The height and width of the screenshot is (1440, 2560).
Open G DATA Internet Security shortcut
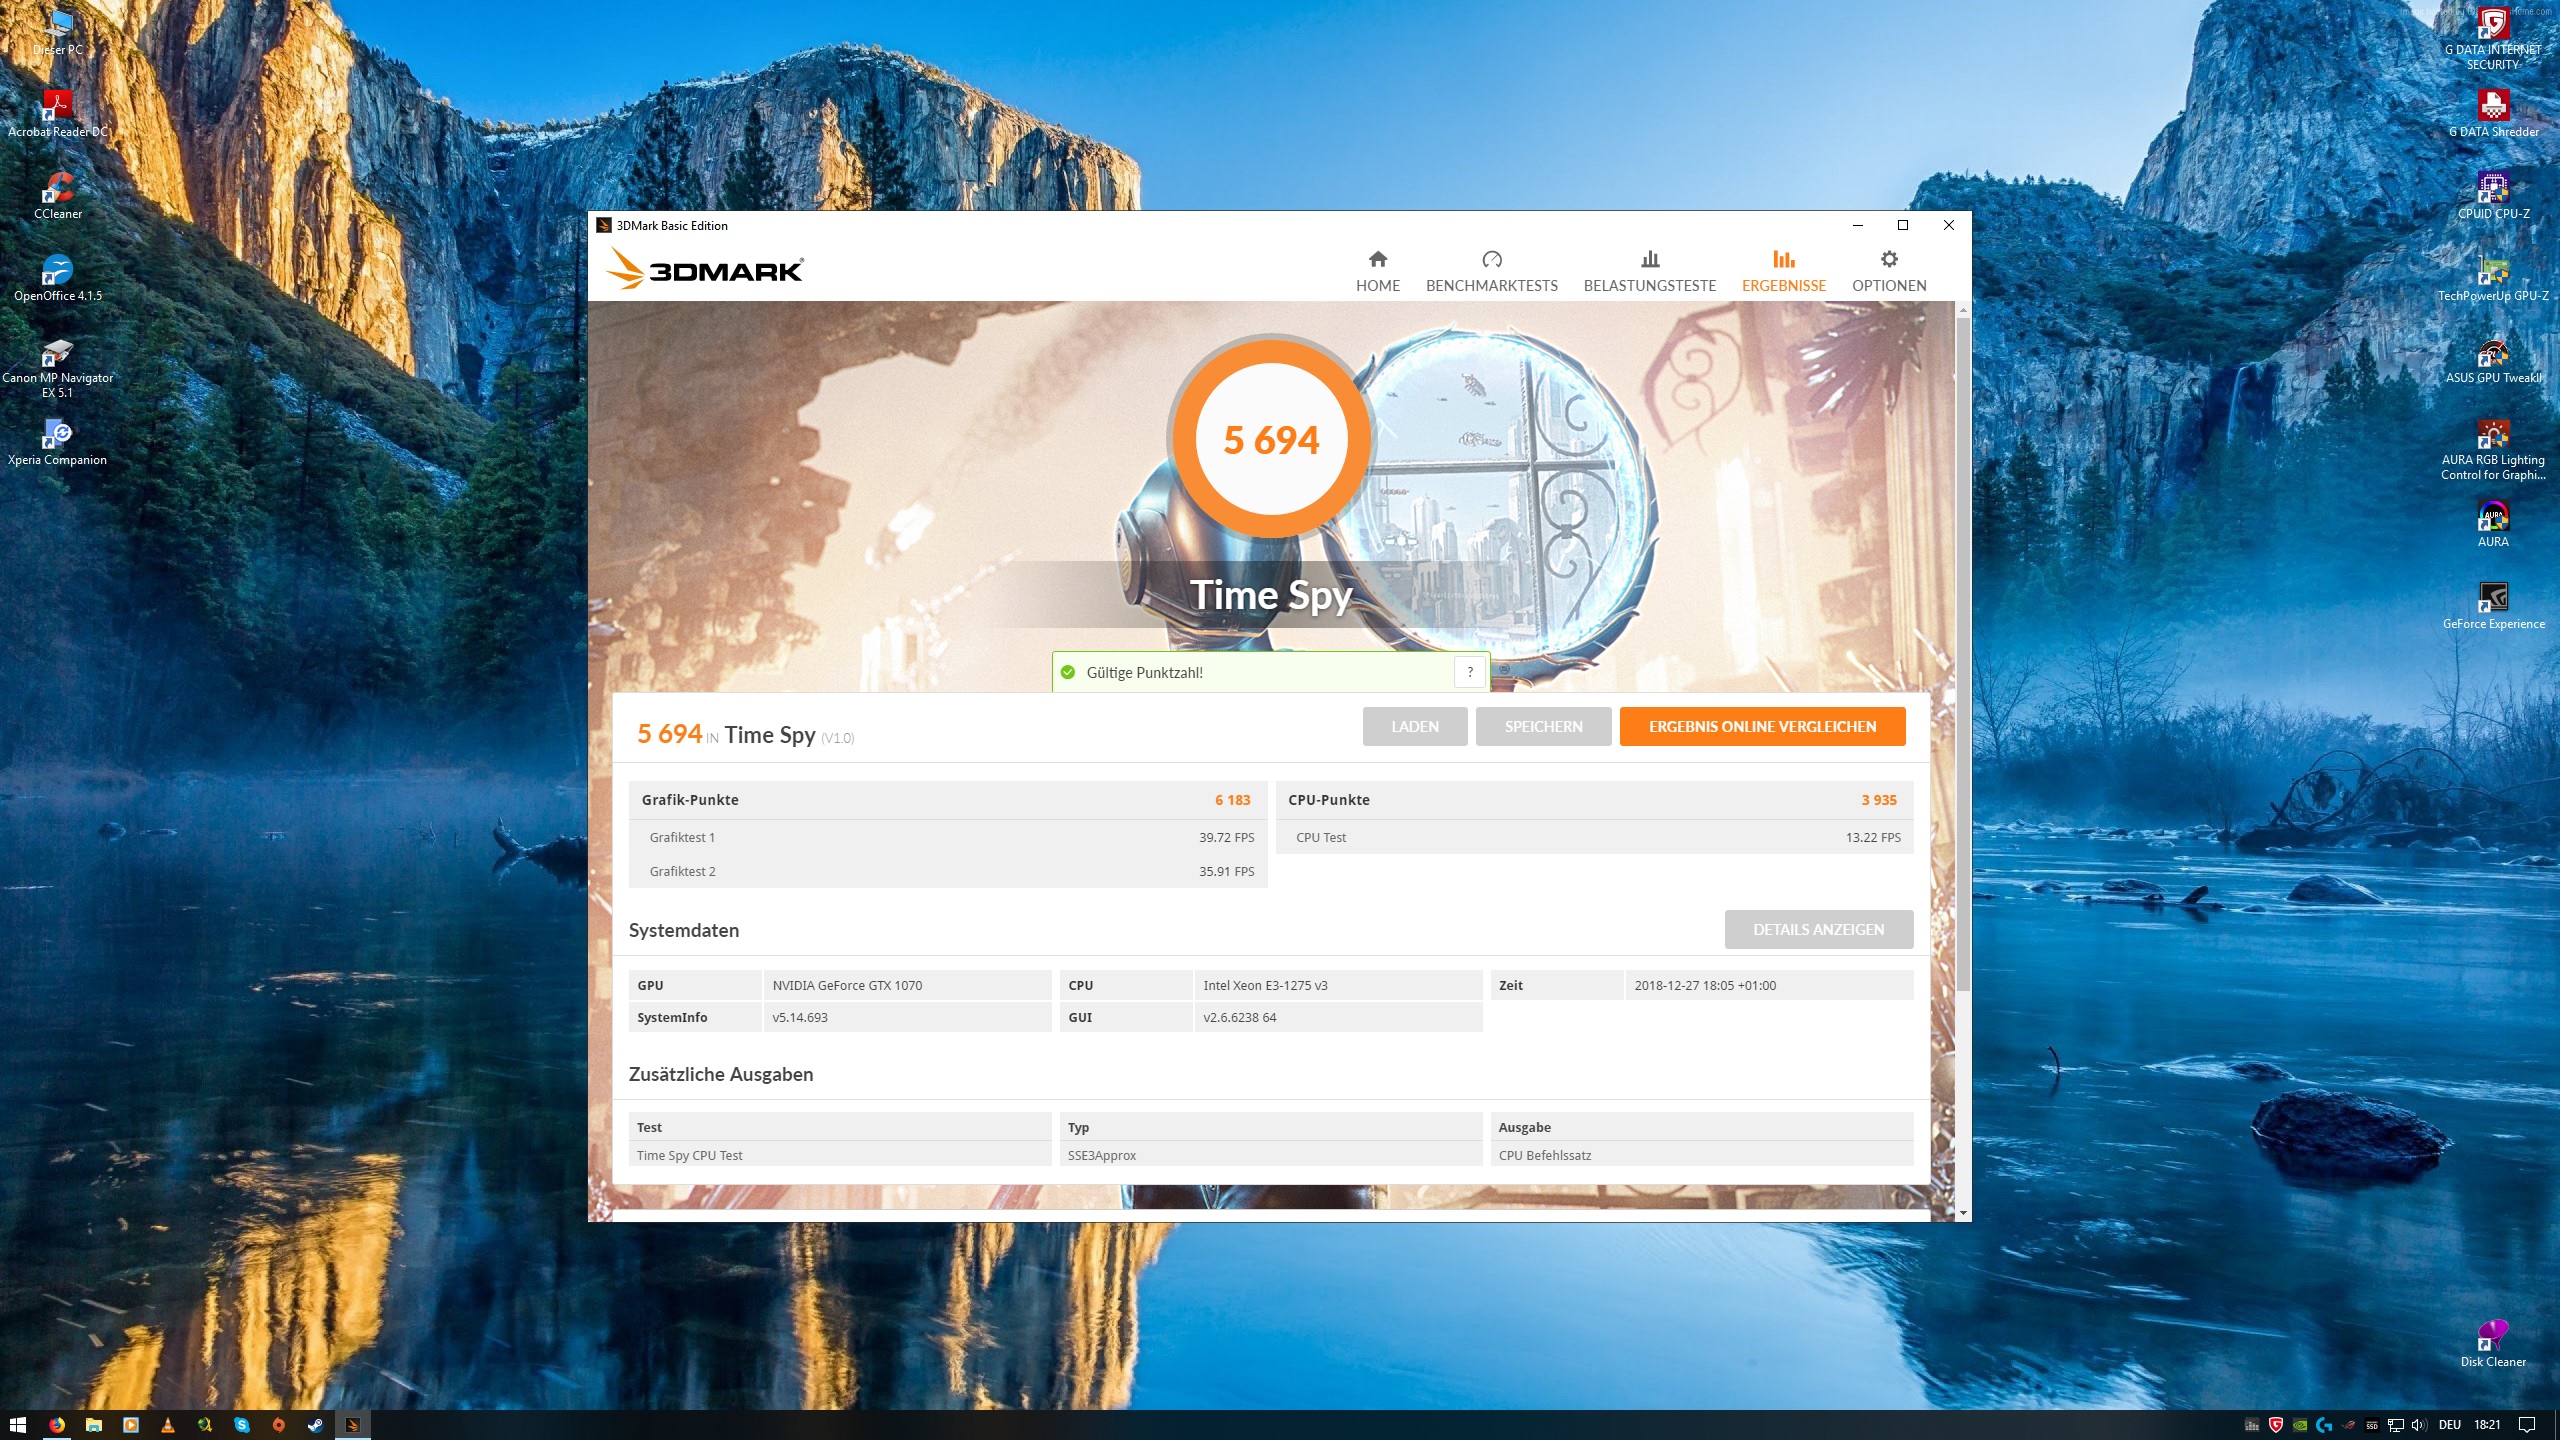point(2493,39)
